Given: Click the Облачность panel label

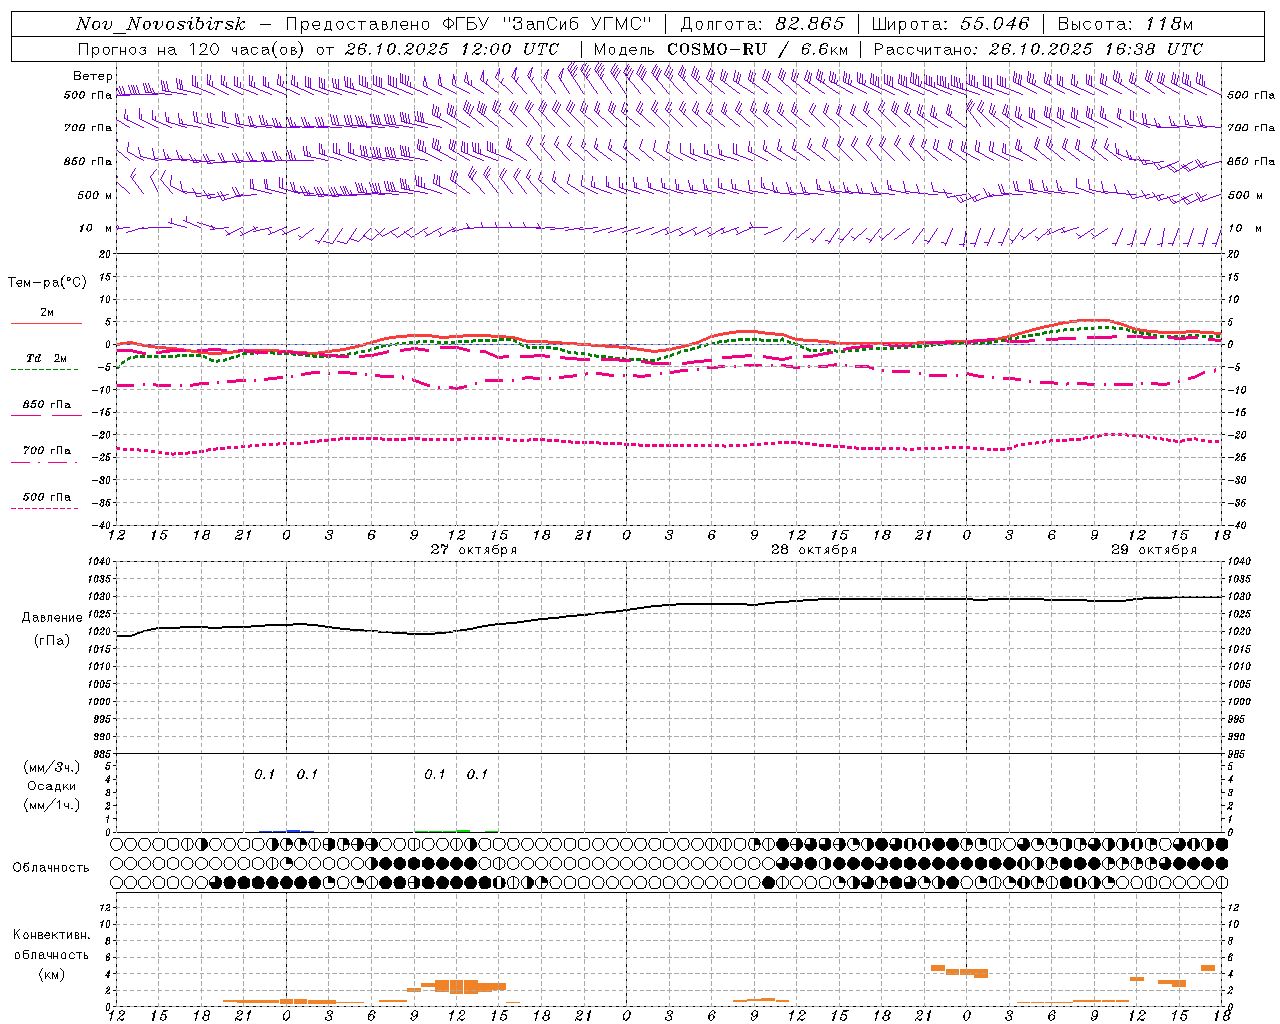Looking at the screenshot, I should coord(51,868).
